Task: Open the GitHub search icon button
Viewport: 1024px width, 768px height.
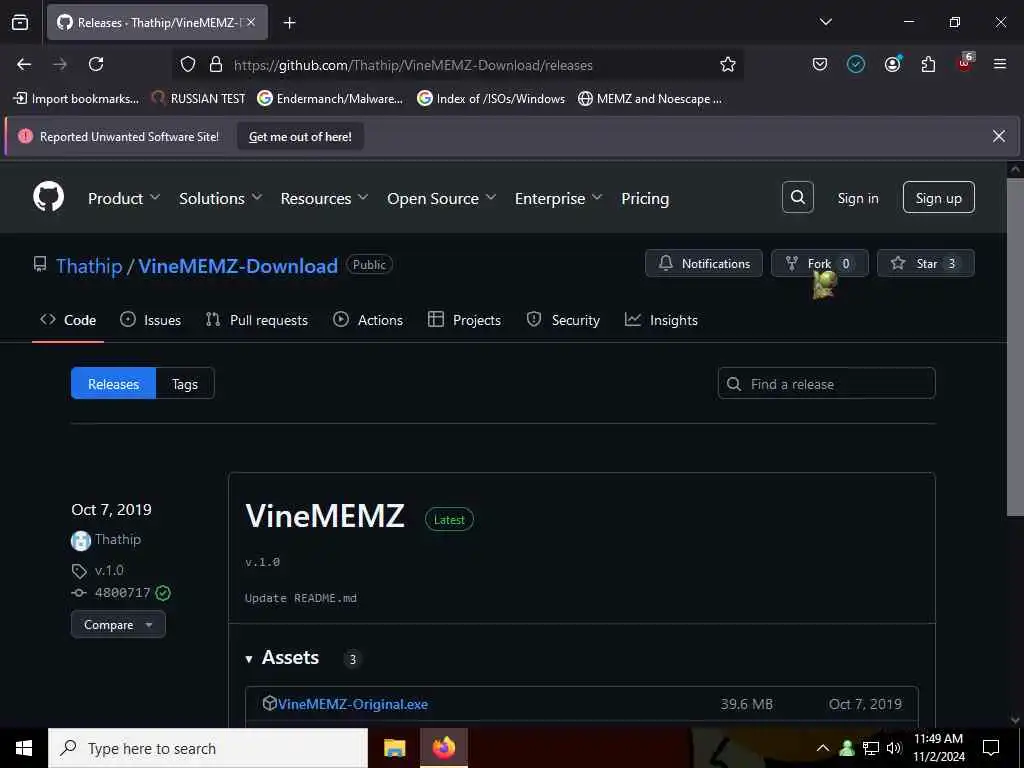Action: (x=797, y=197)
